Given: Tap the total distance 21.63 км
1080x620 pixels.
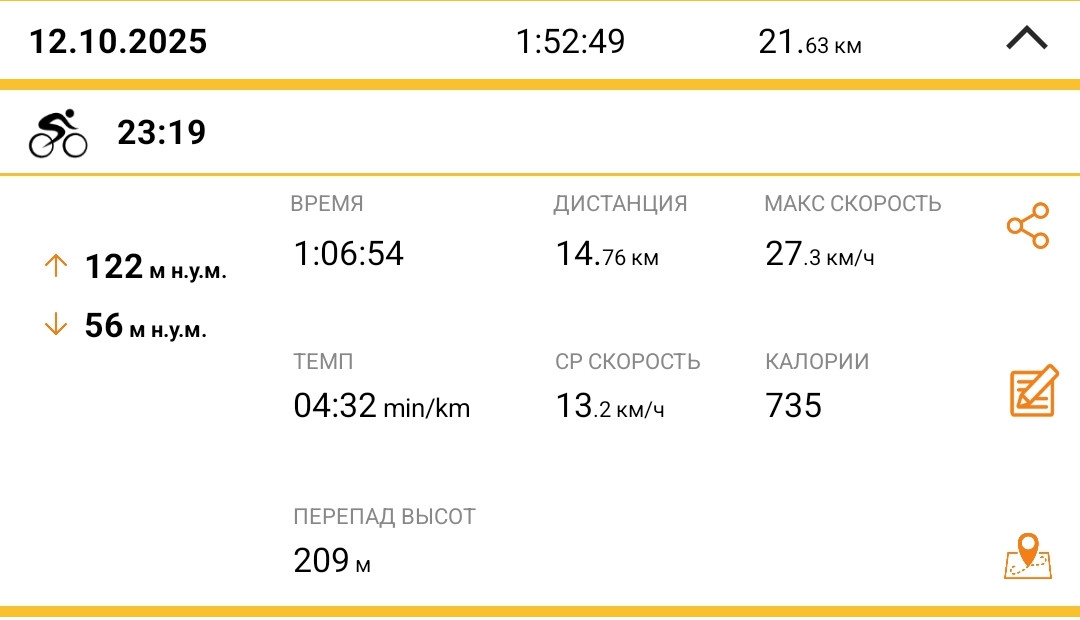Looking at the screenshot, I should [809, 42].
